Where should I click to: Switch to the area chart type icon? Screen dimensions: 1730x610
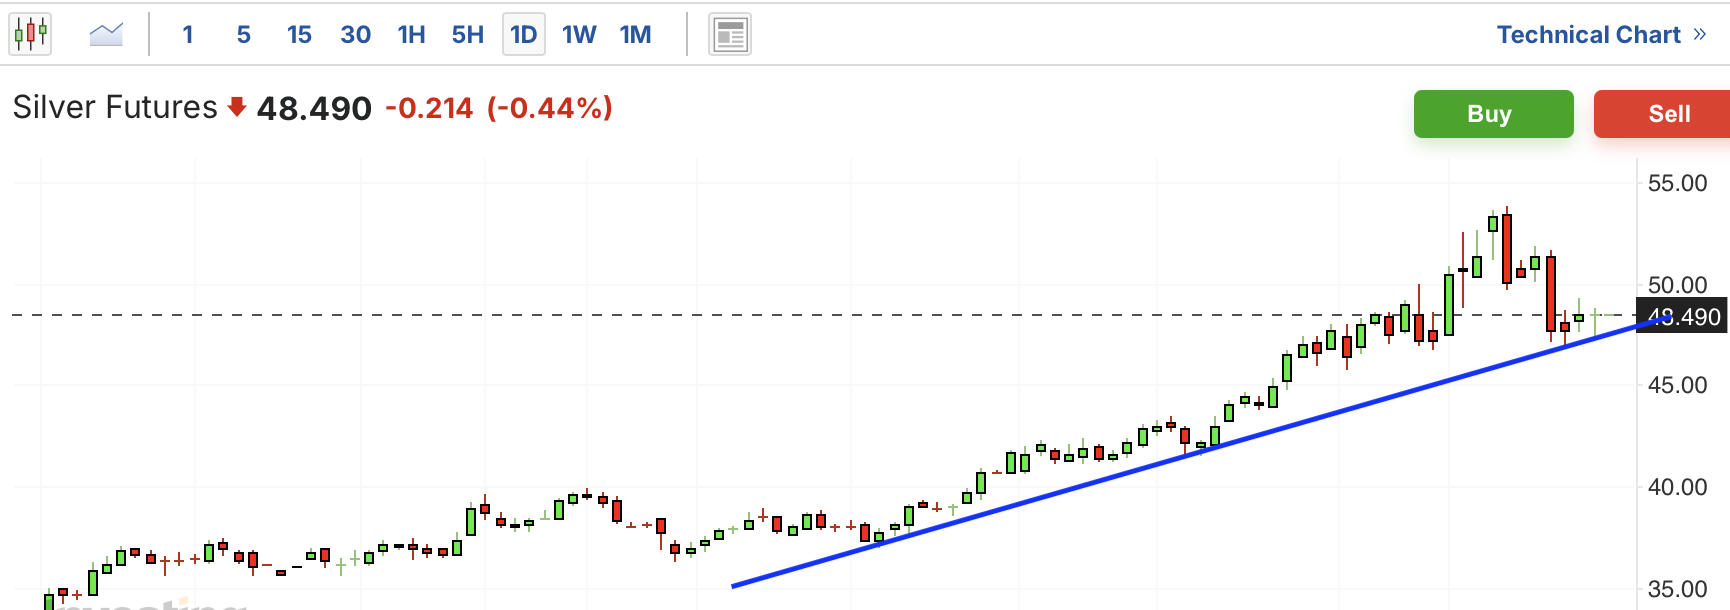point(106,35)
